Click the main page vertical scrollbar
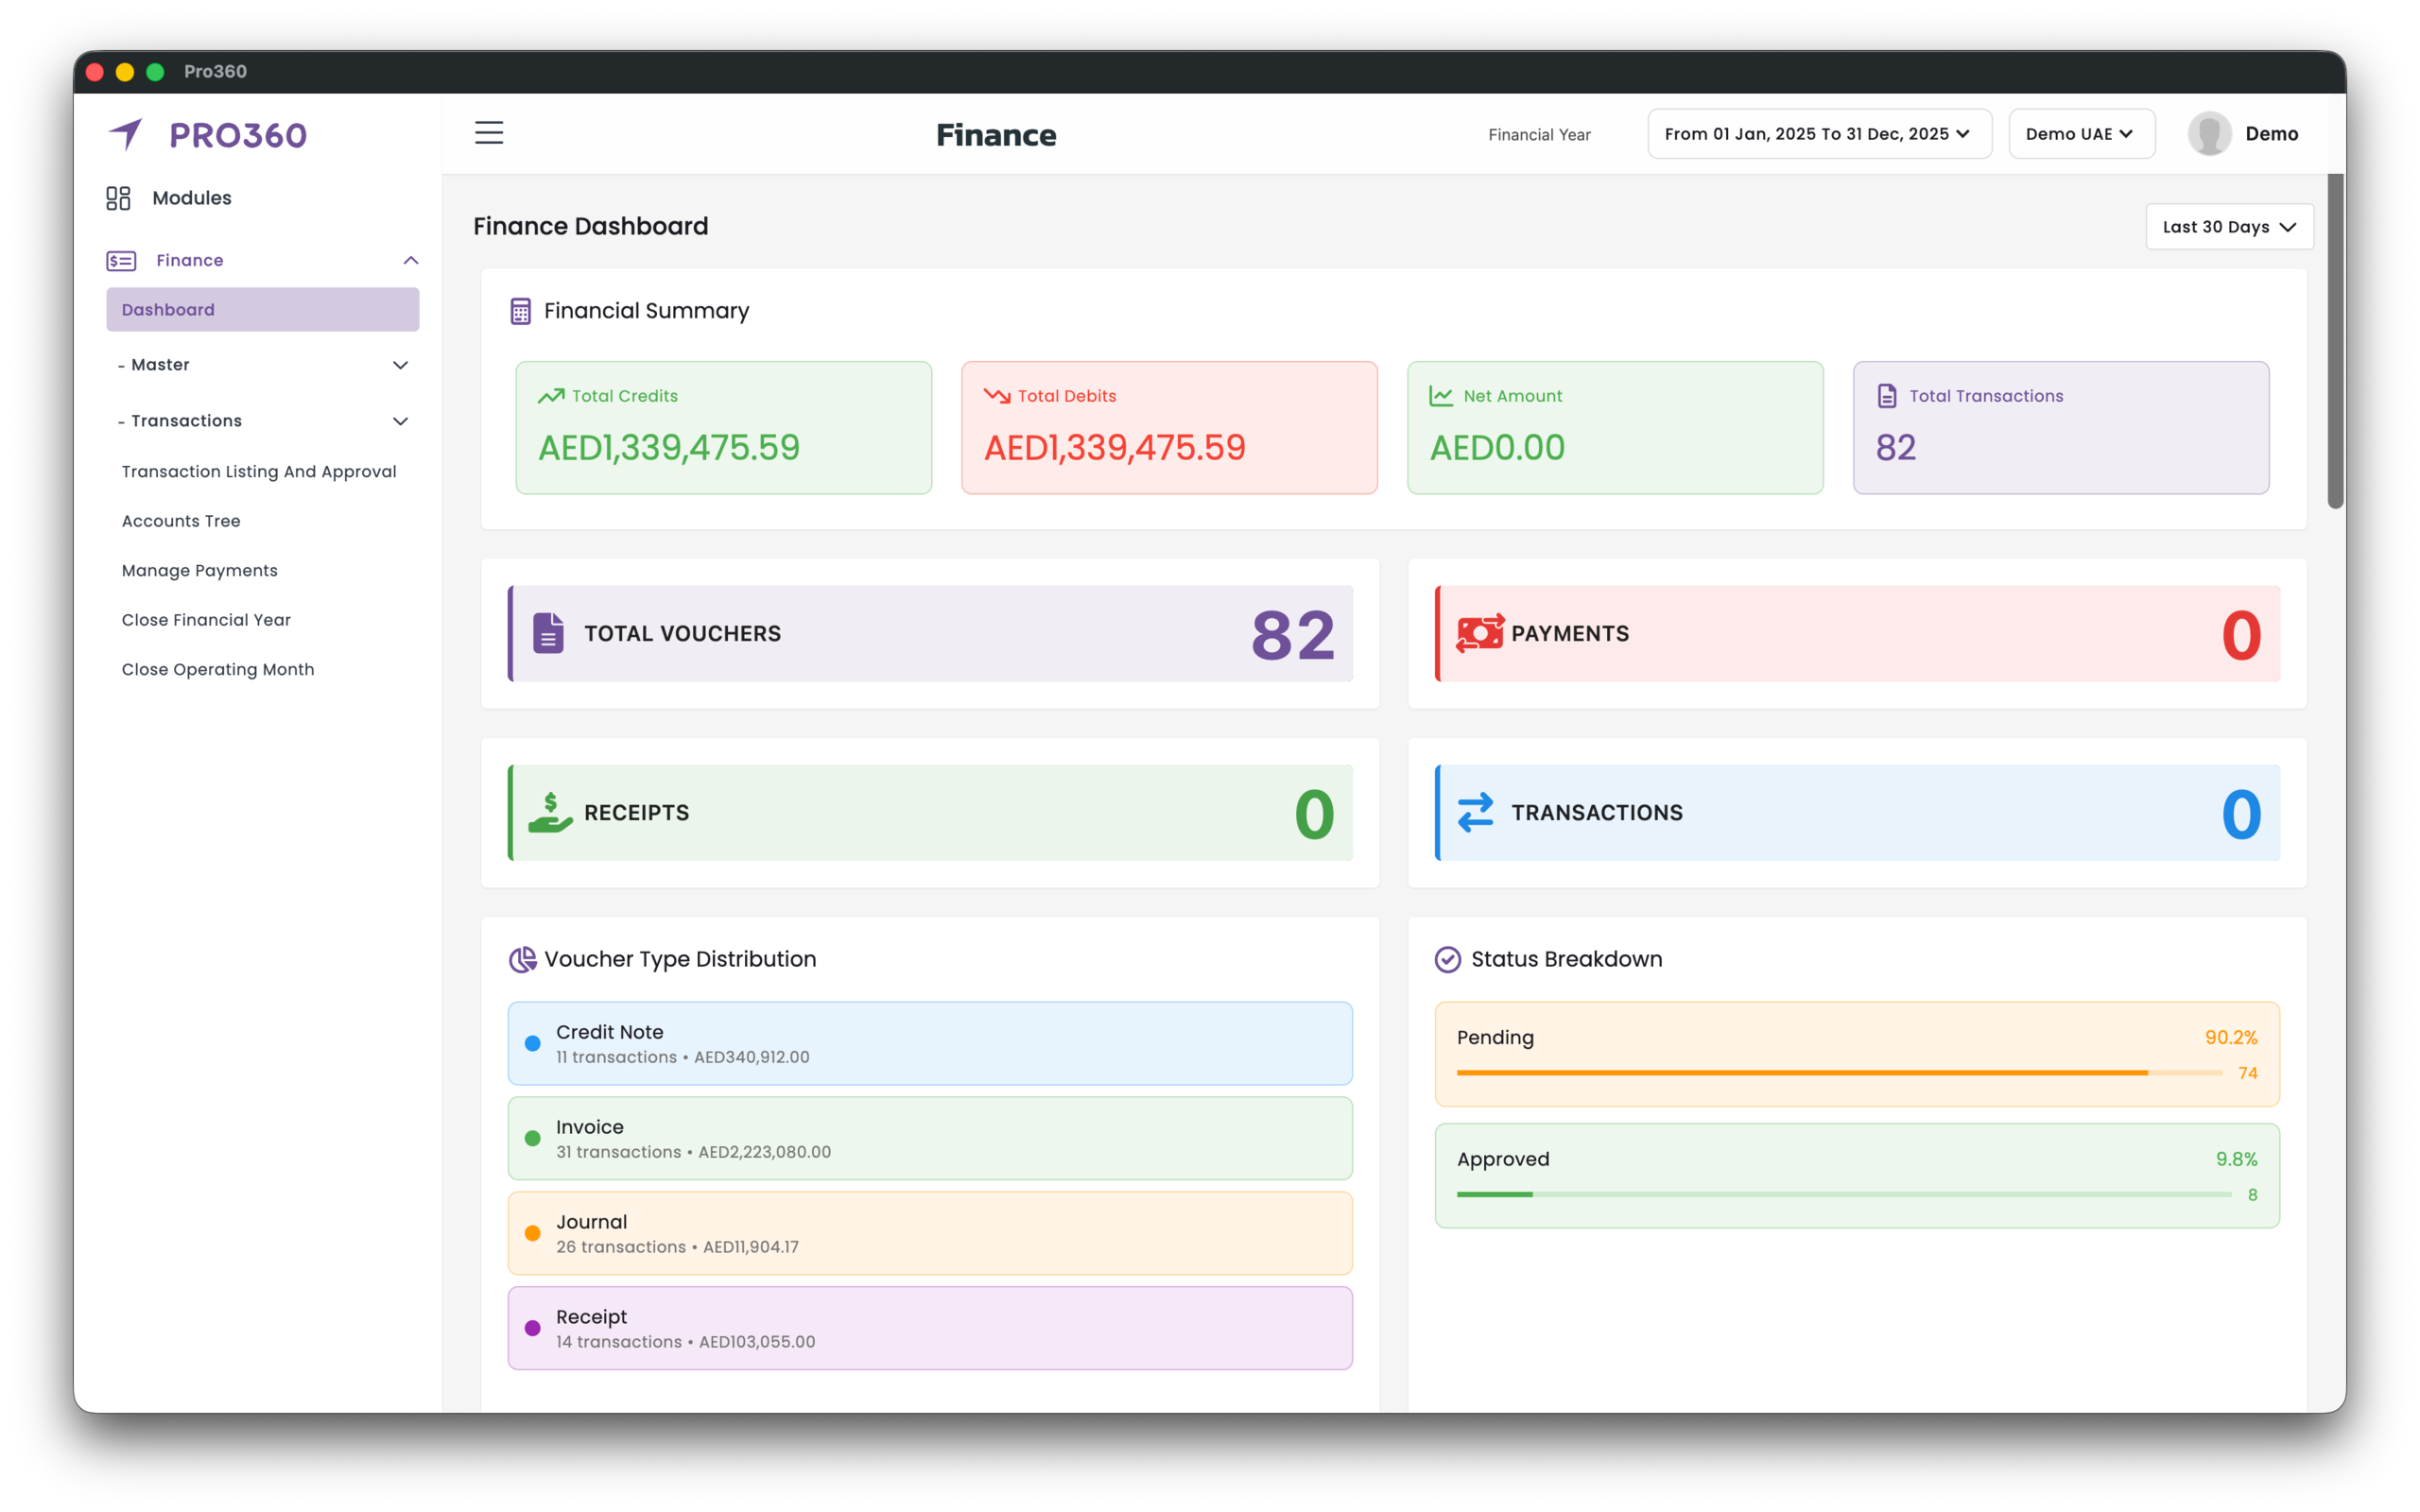 [2336, 342]
